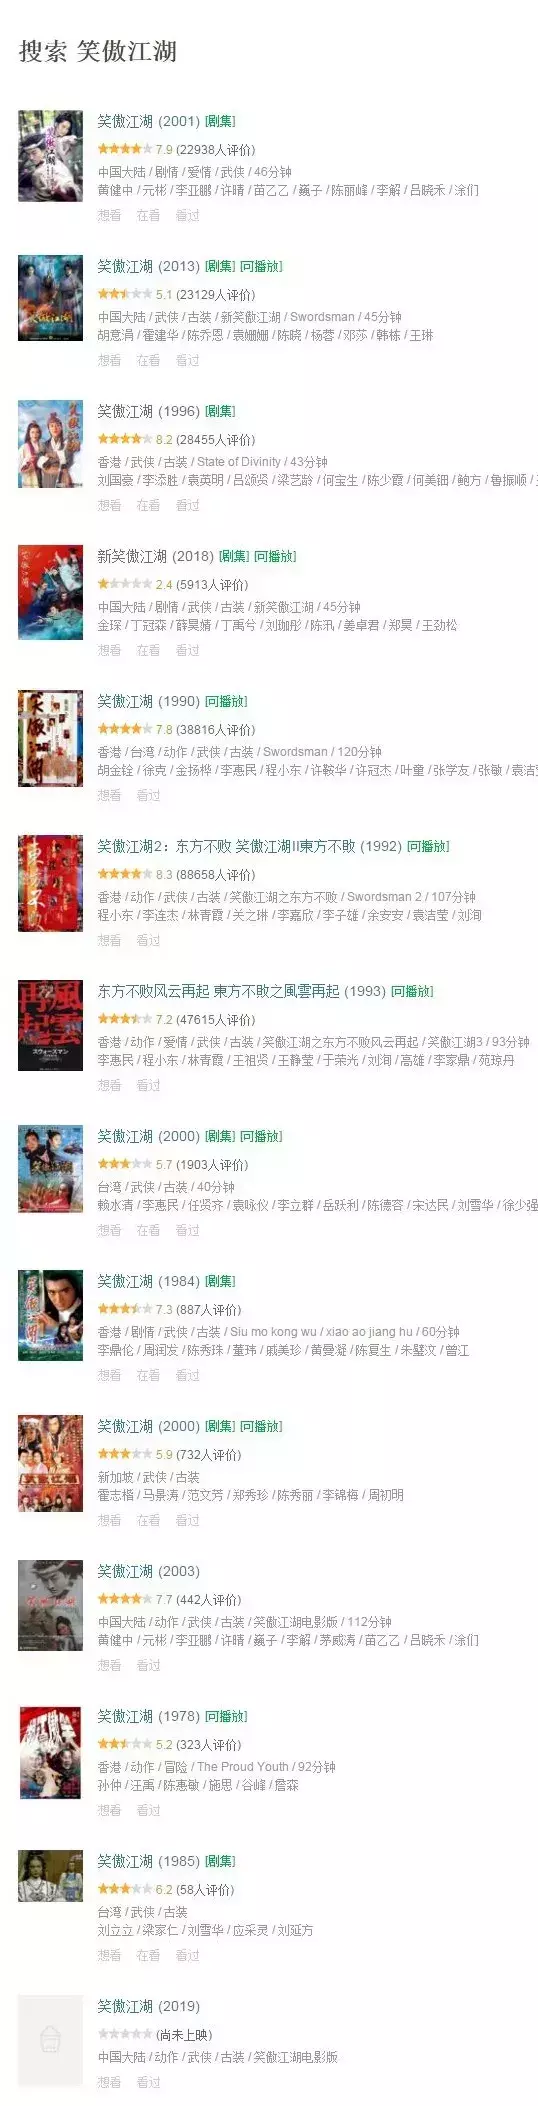Mark 笑傲江湖 (2019) as 想看
The image size is (538, 2106).
[x=109, y=2082]
